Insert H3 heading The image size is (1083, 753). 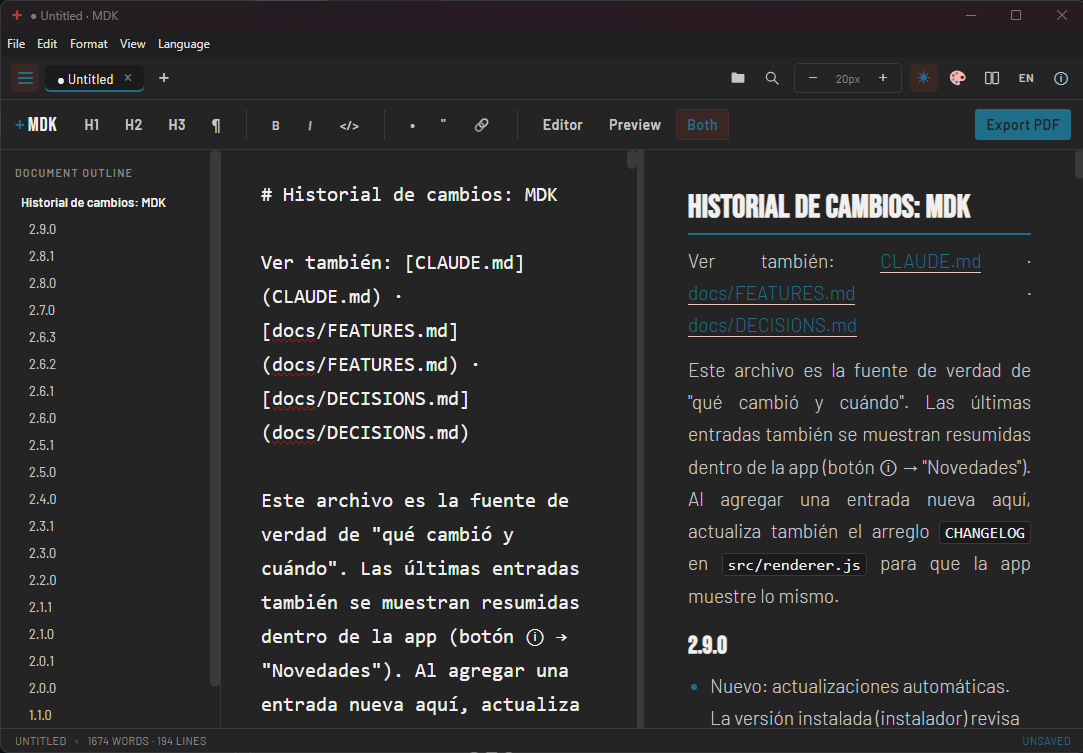coord(177,125)
